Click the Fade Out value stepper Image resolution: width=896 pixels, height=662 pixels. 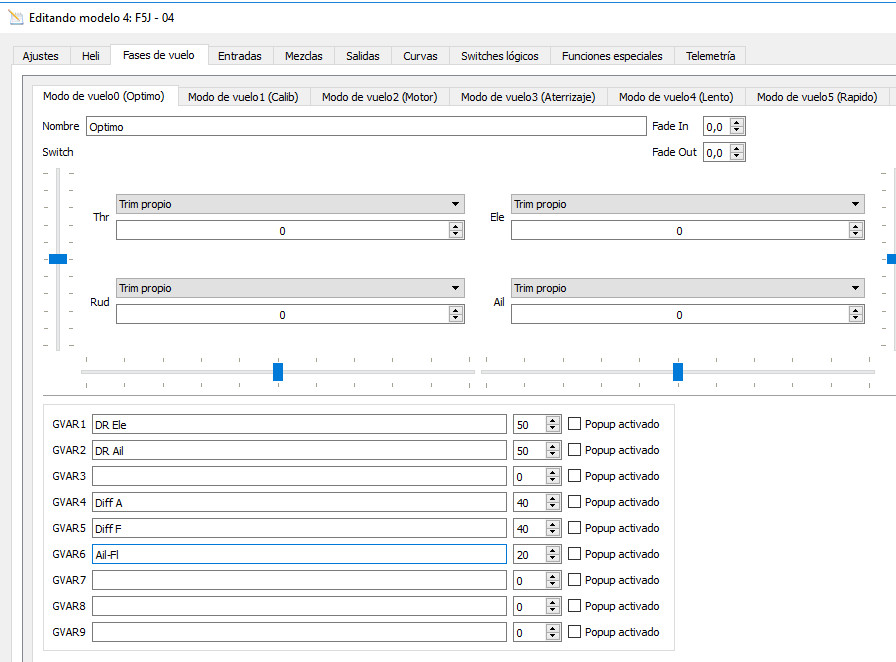click(737, 152)
